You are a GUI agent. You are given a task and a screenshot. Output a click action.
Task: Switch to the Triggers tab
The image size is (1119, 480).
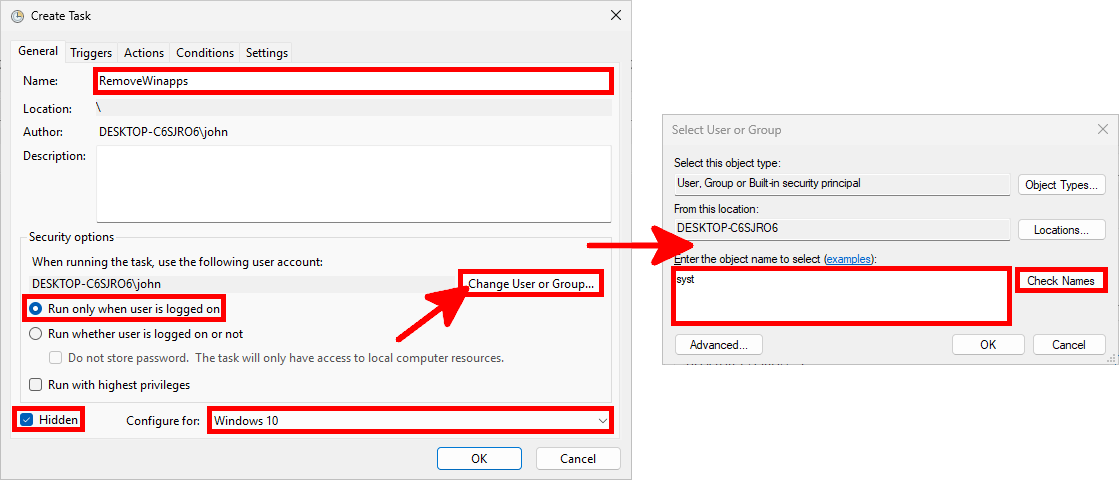pyautogui.click(x=91, y=53)
